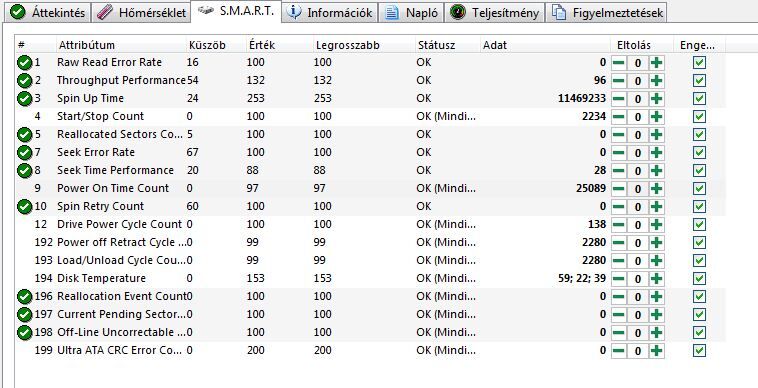This screenshot has width=758, height=388.
Task: Increase offset for Seek Time Performance
Action: click(x=656, y=171)
